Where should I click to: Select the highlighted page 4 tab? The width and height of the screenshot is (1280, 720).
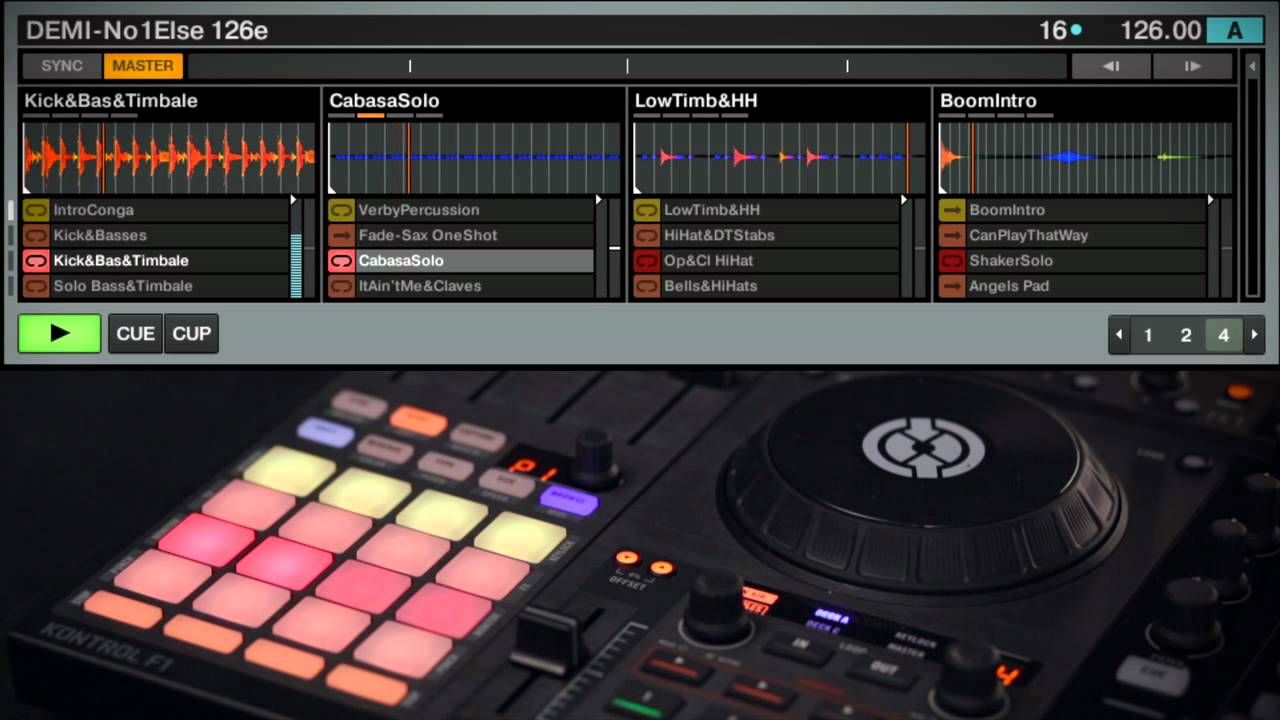coord(1223,335)
